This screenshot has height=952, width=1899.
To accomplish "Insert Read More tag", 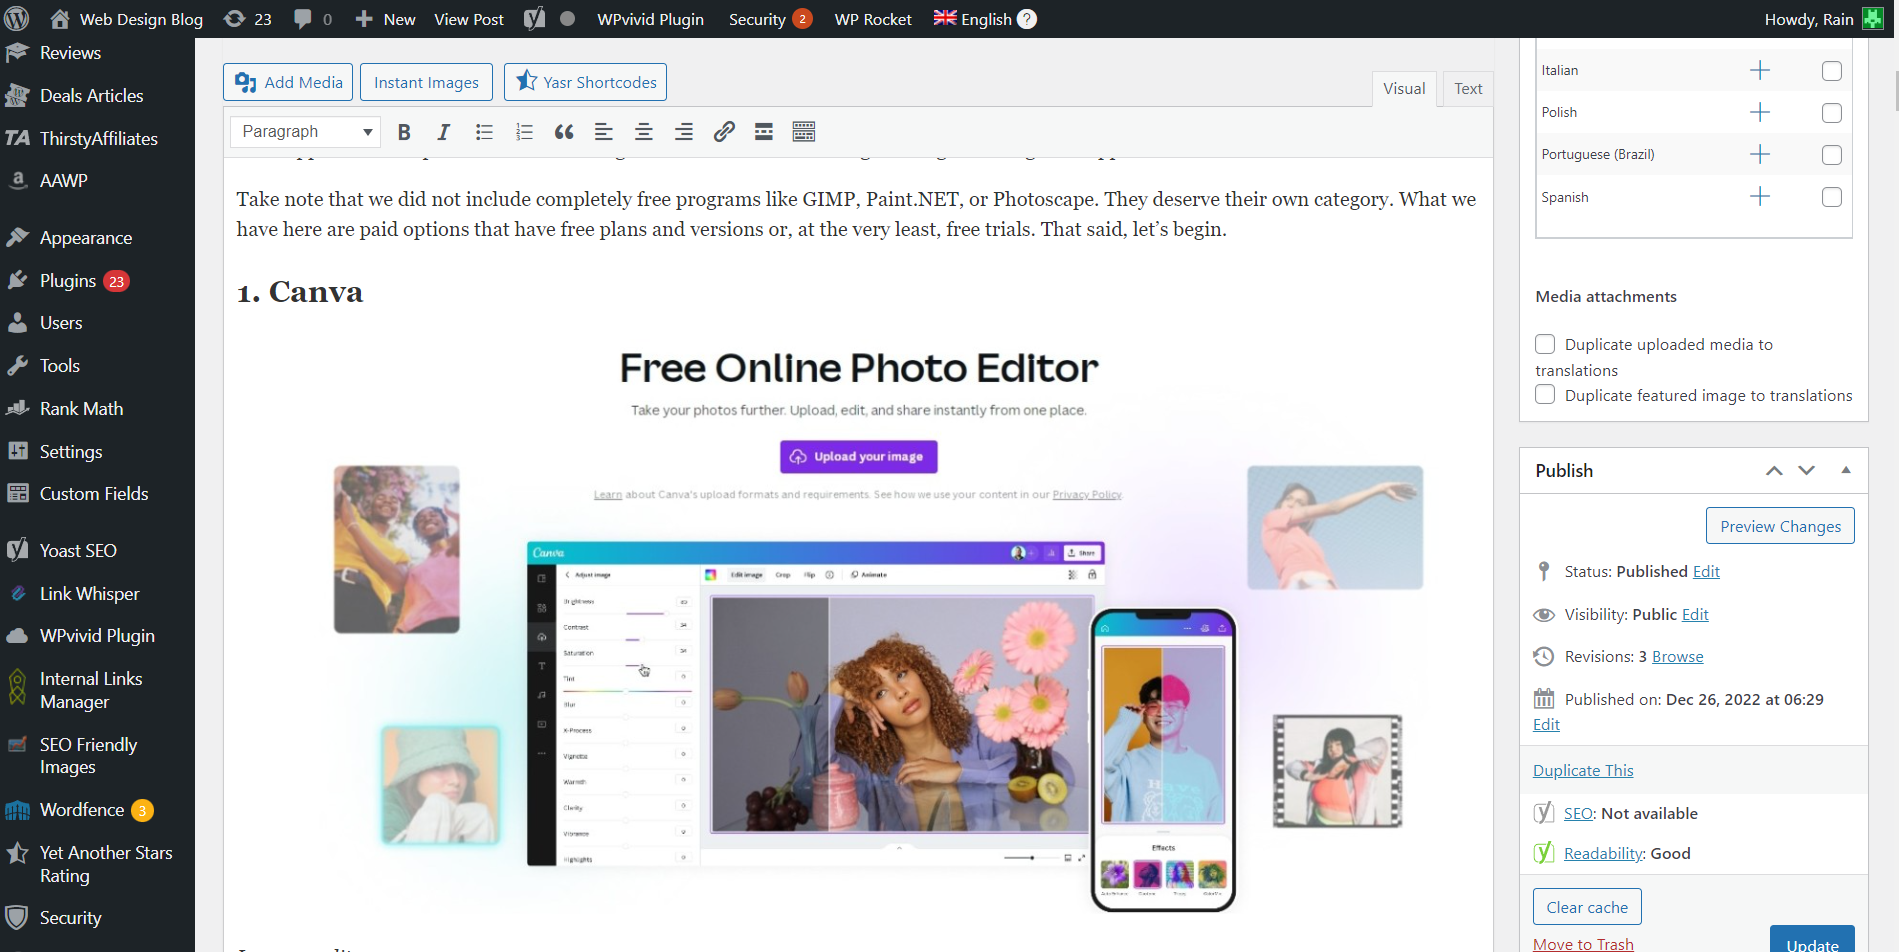I will pos(764,132).
